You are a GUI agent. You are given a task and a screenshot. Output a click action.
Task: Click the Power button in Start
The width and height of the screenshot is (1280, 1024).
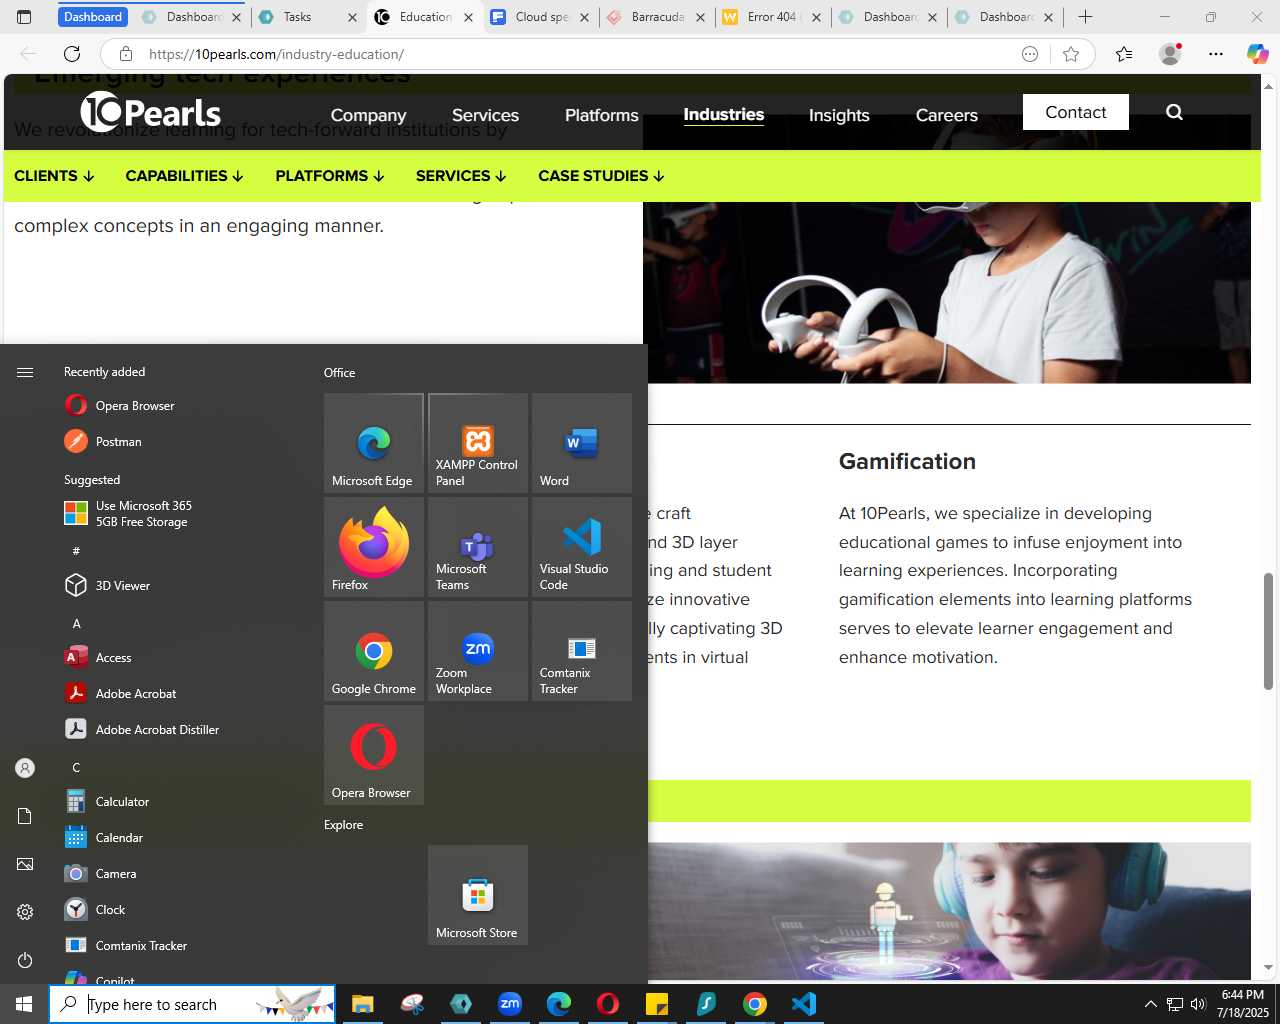(x=25, y=960)
